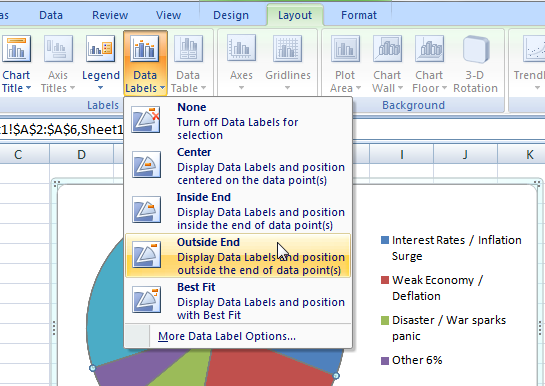The width and height of the screenshot is (545, 386).
Task: Click the Gridlines ribbon icon
Action: pos(287,48)
